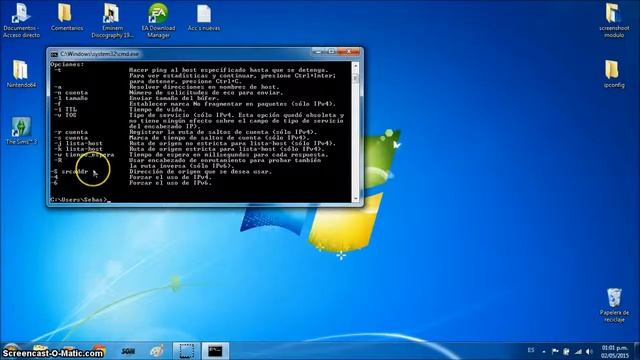Open the Nintendo64 folder icon
Viewport: 640px width, 360px height.
tap(21, 73)
